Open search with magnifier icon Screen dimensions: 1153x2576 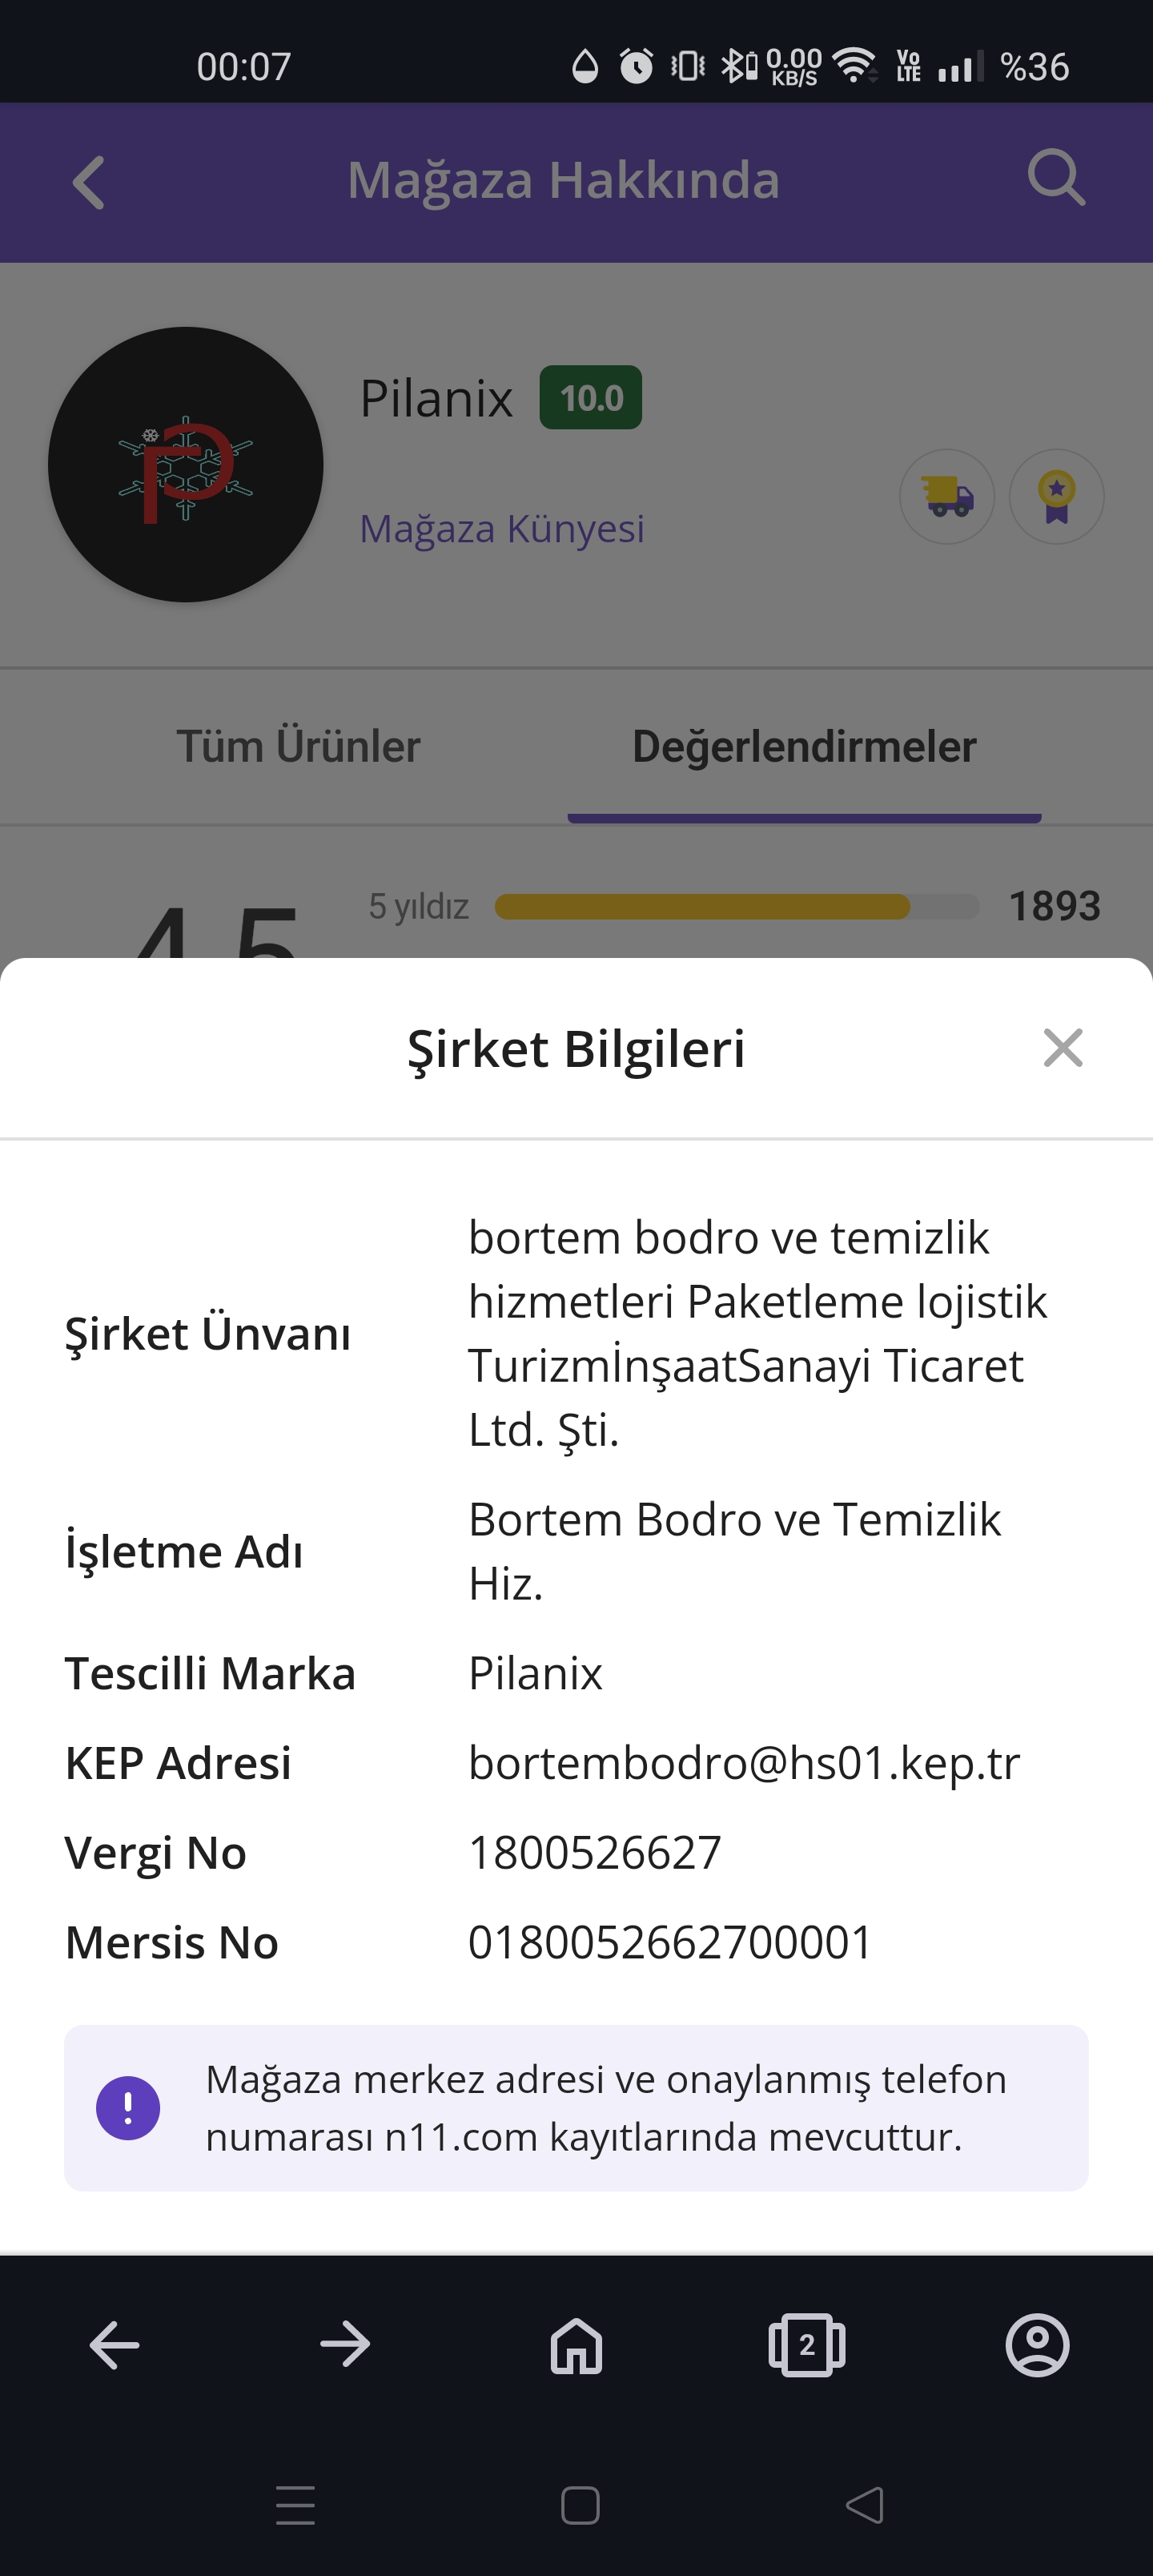[x=1056, y=179]
